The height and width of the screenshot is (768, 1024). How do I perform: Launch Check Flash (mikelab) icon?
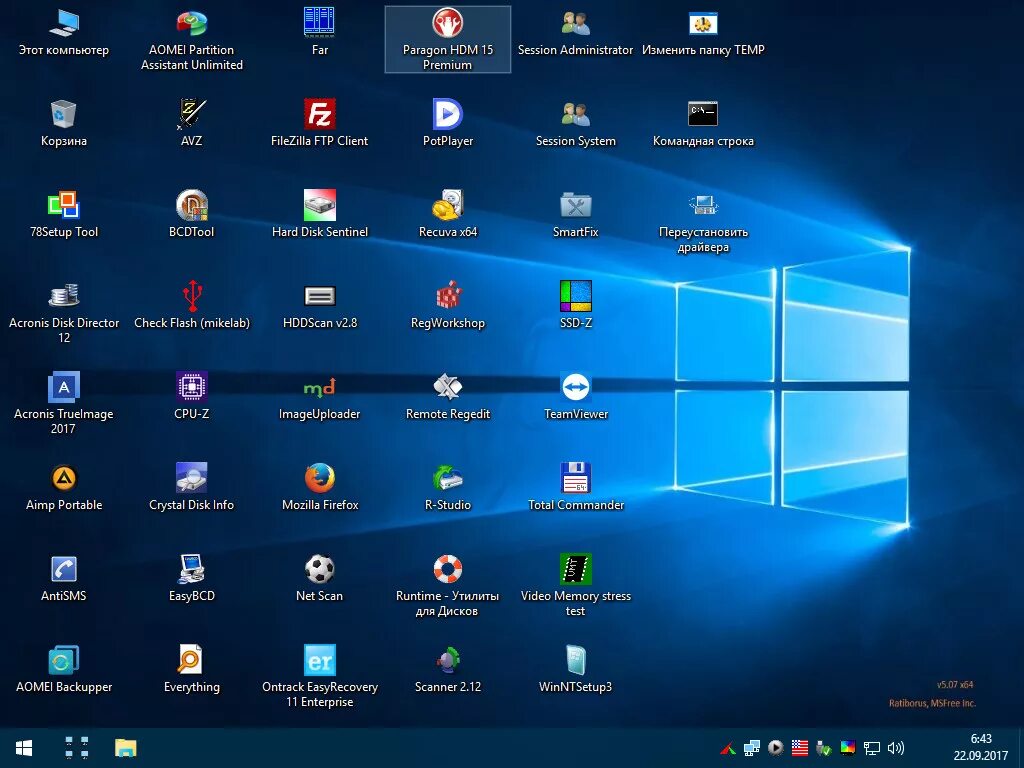pyautogui.click(x=191, y=305)
